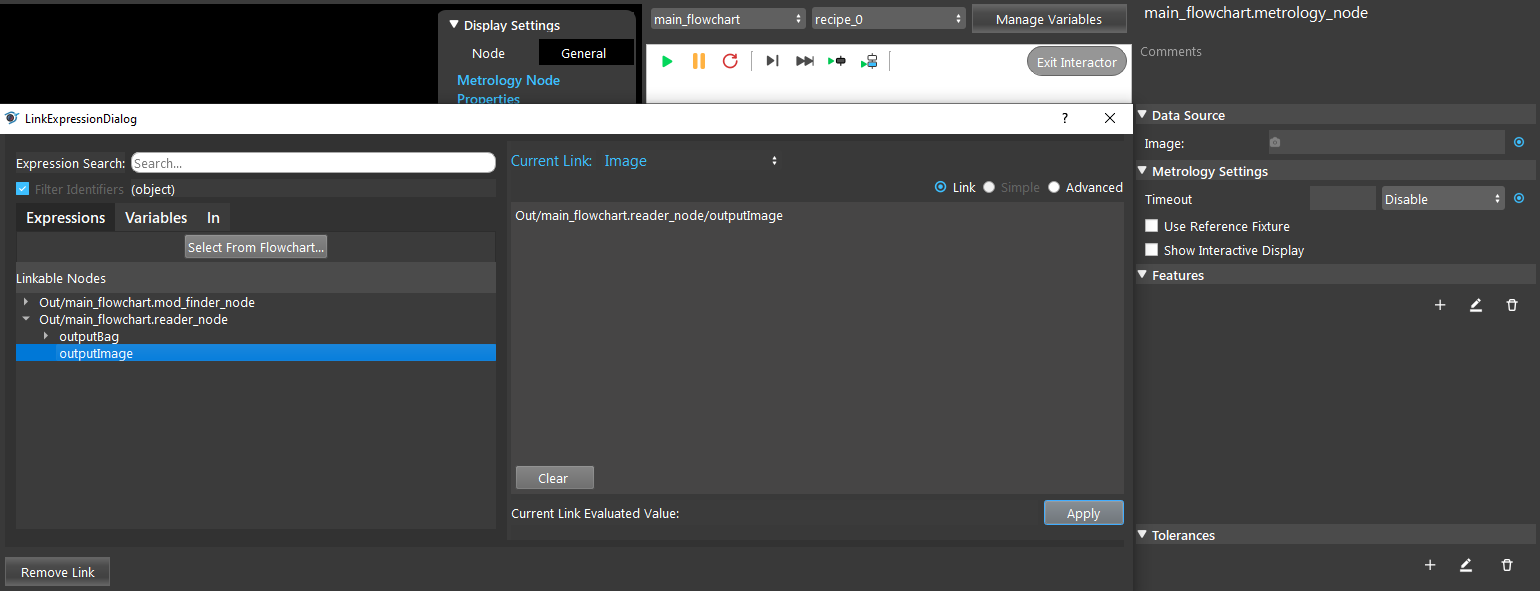This screenshot has width=1540, height=591.
Task: Switch to the Variables tab
Action: 156,217
